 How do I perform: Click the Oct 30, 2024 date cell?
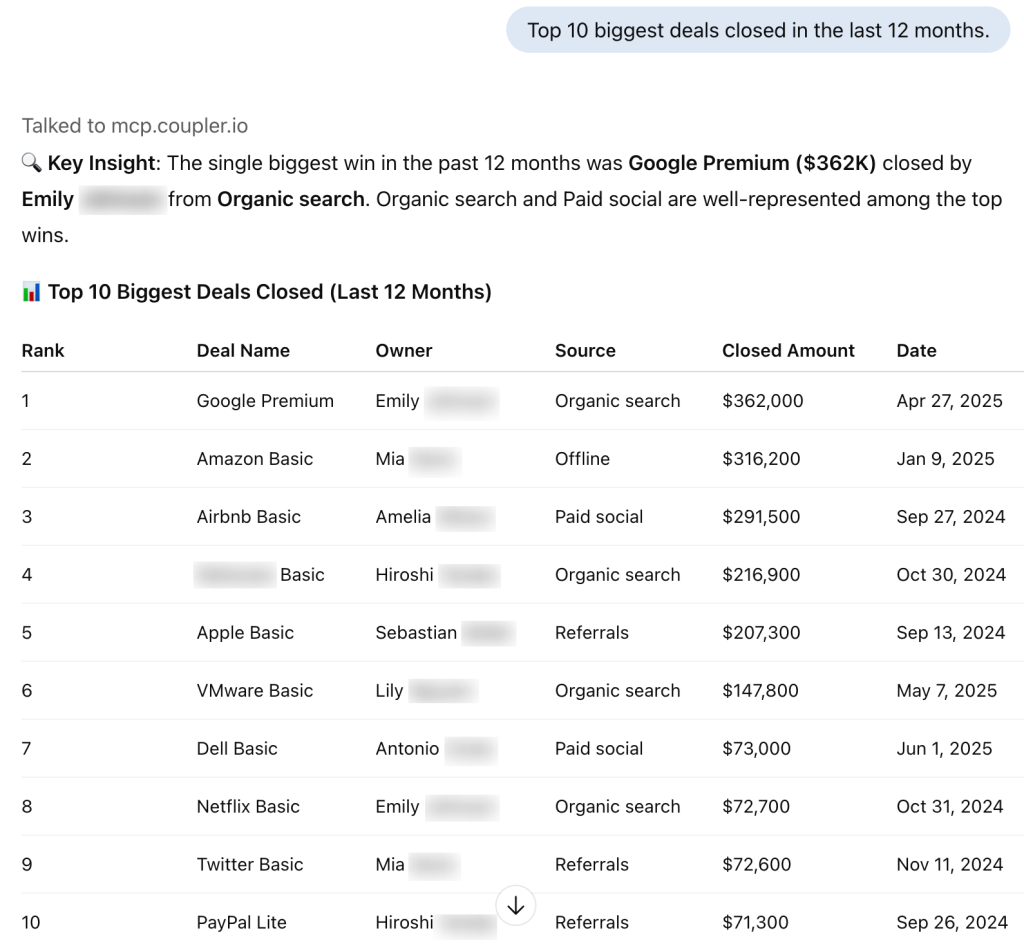pos(951,575)
